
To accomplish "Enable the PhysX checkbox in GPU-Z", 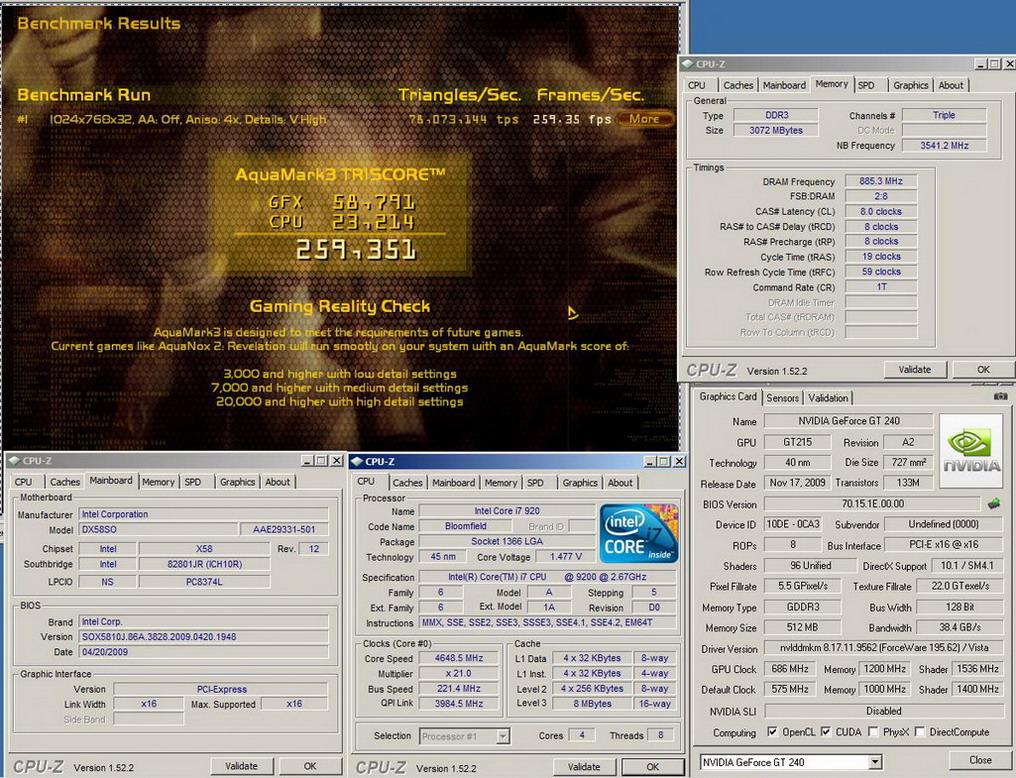I will (x=873, y=731).
